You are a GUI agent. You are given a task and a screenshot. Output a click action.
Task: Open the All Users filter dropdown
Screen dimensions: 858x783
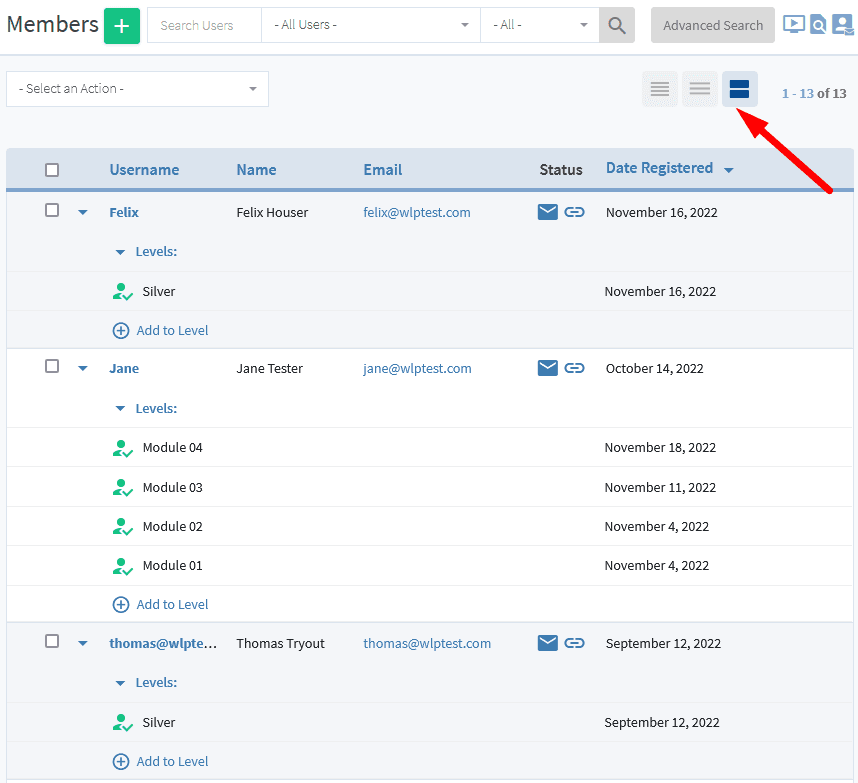point(370,25)
